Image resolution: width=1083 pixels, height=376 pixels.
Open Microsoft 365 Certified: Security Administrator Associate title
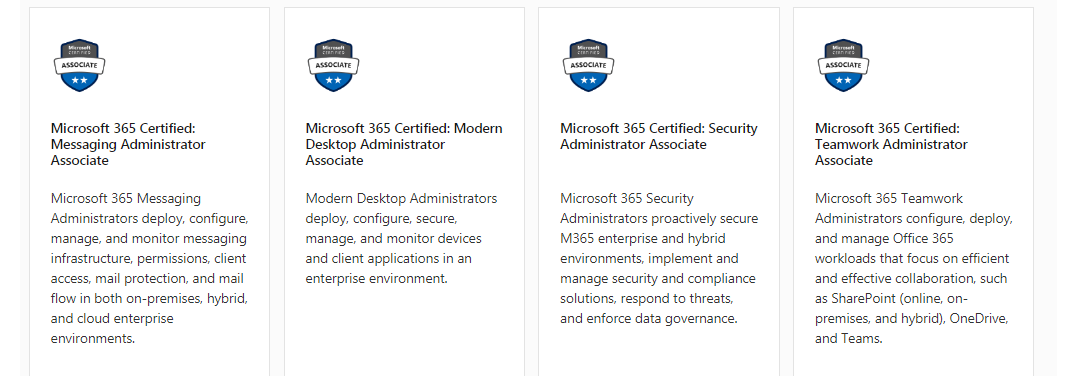click(x=659, y=136)
